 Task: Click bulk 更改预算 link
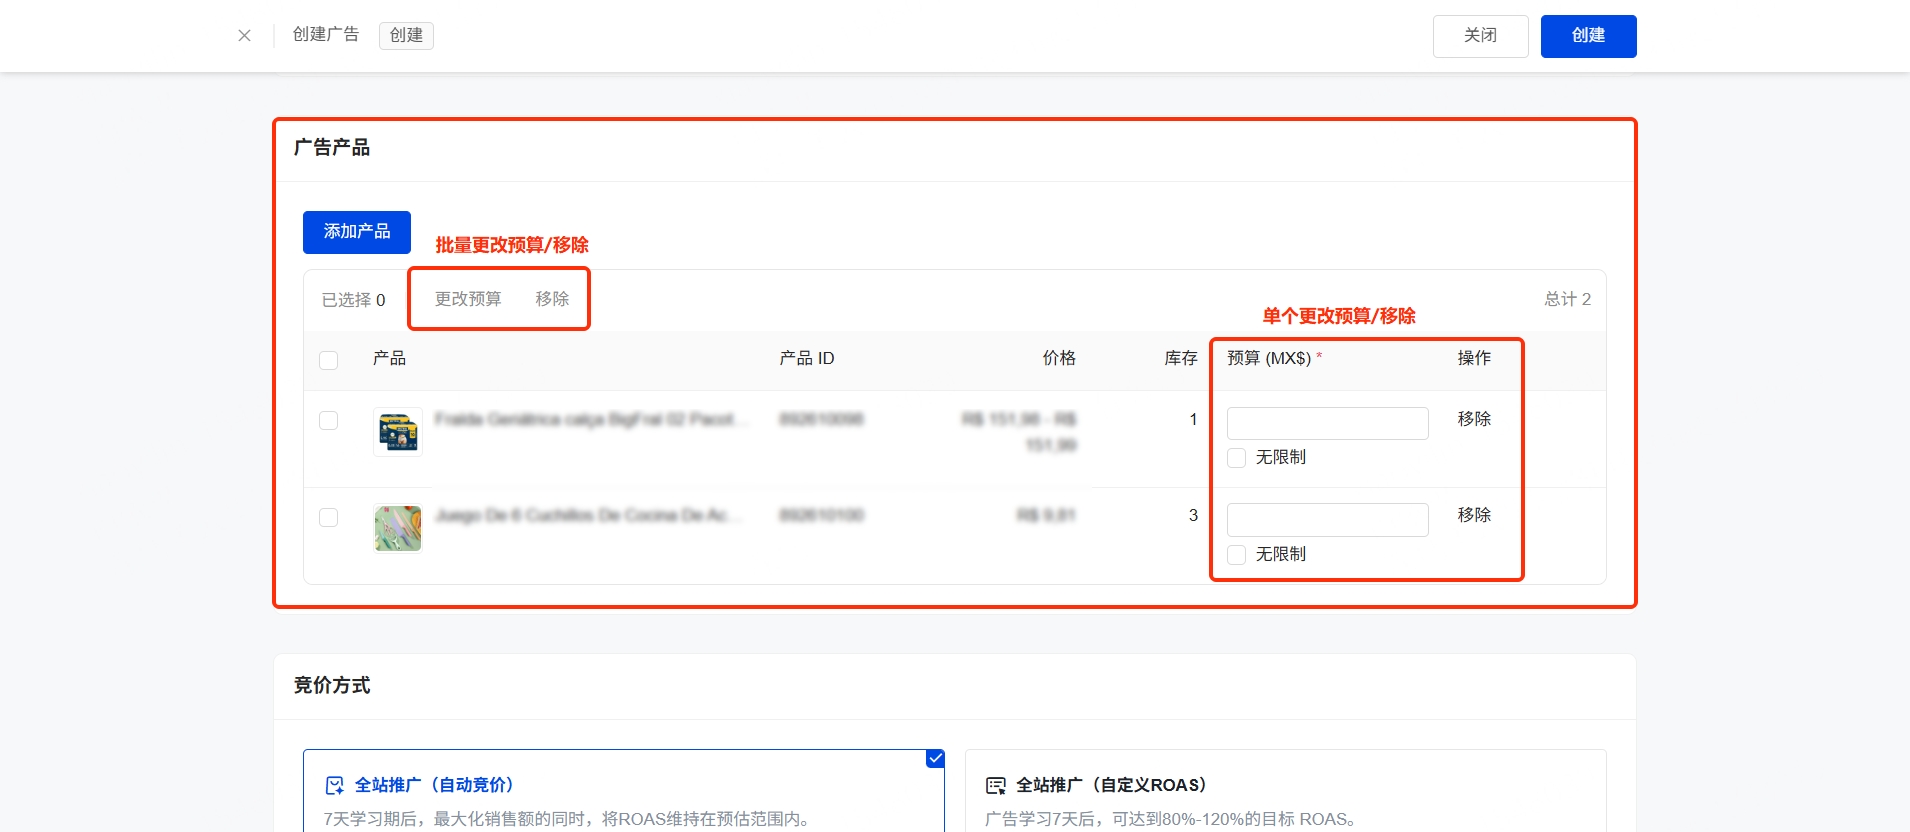(x=468, y=299)
